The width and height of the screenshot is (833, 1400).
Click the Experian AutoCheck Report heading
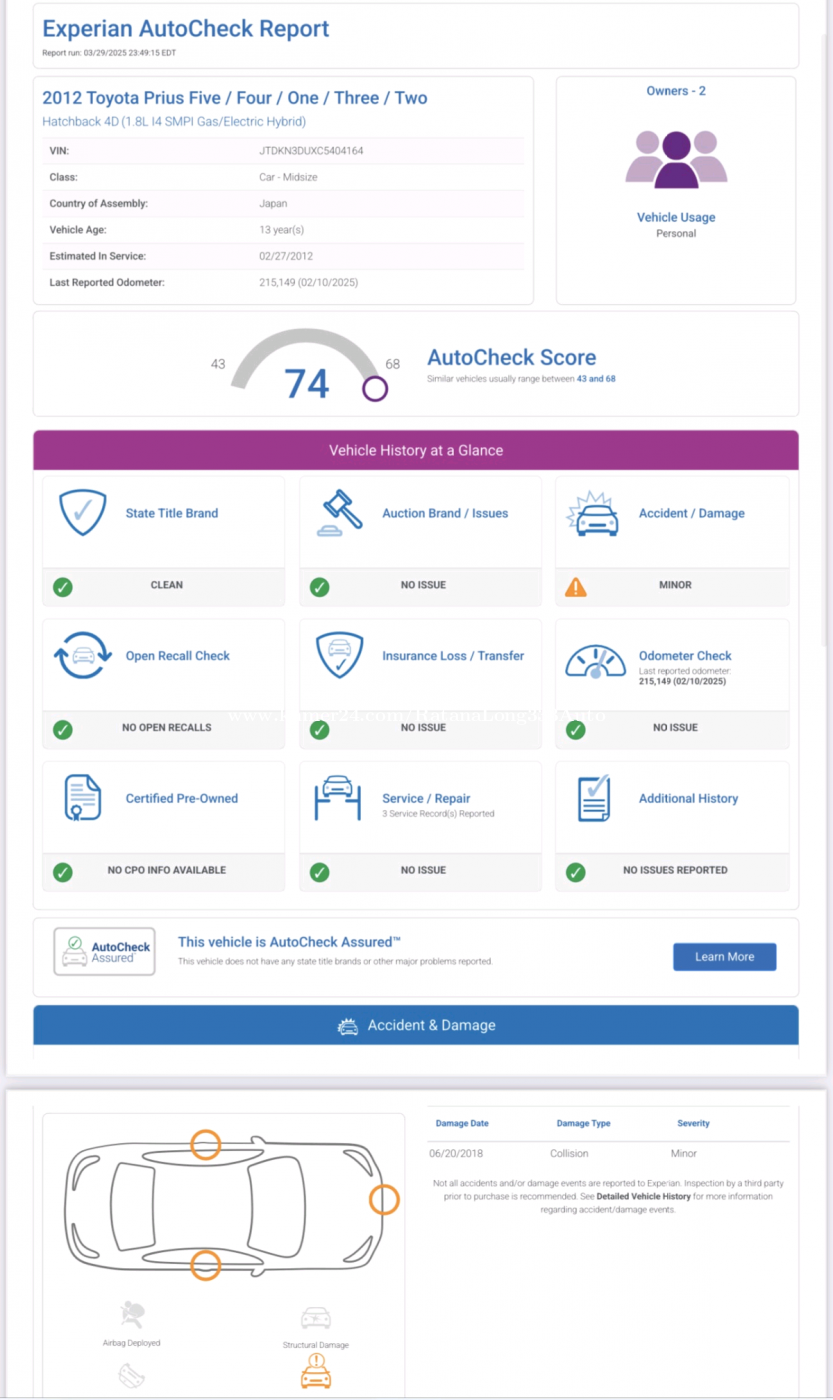tap(186, 29)
